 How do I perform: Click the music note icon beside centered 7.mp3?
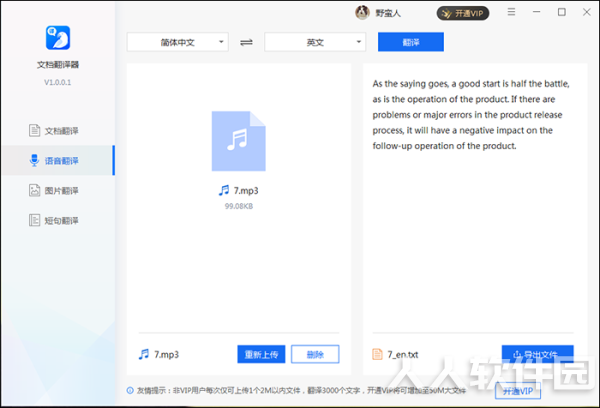pos(224,190)
